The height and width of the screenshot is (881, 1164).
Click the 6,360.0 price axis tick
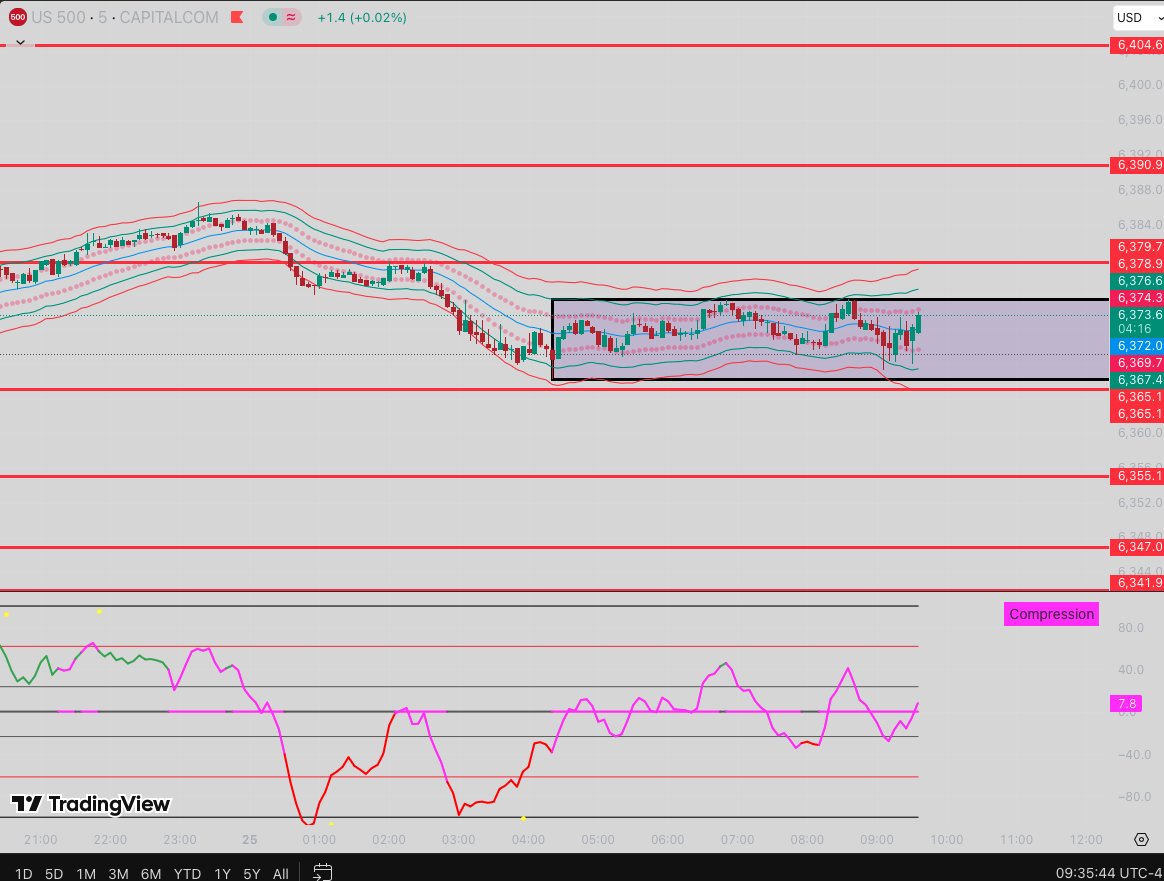pos(1140,433)
